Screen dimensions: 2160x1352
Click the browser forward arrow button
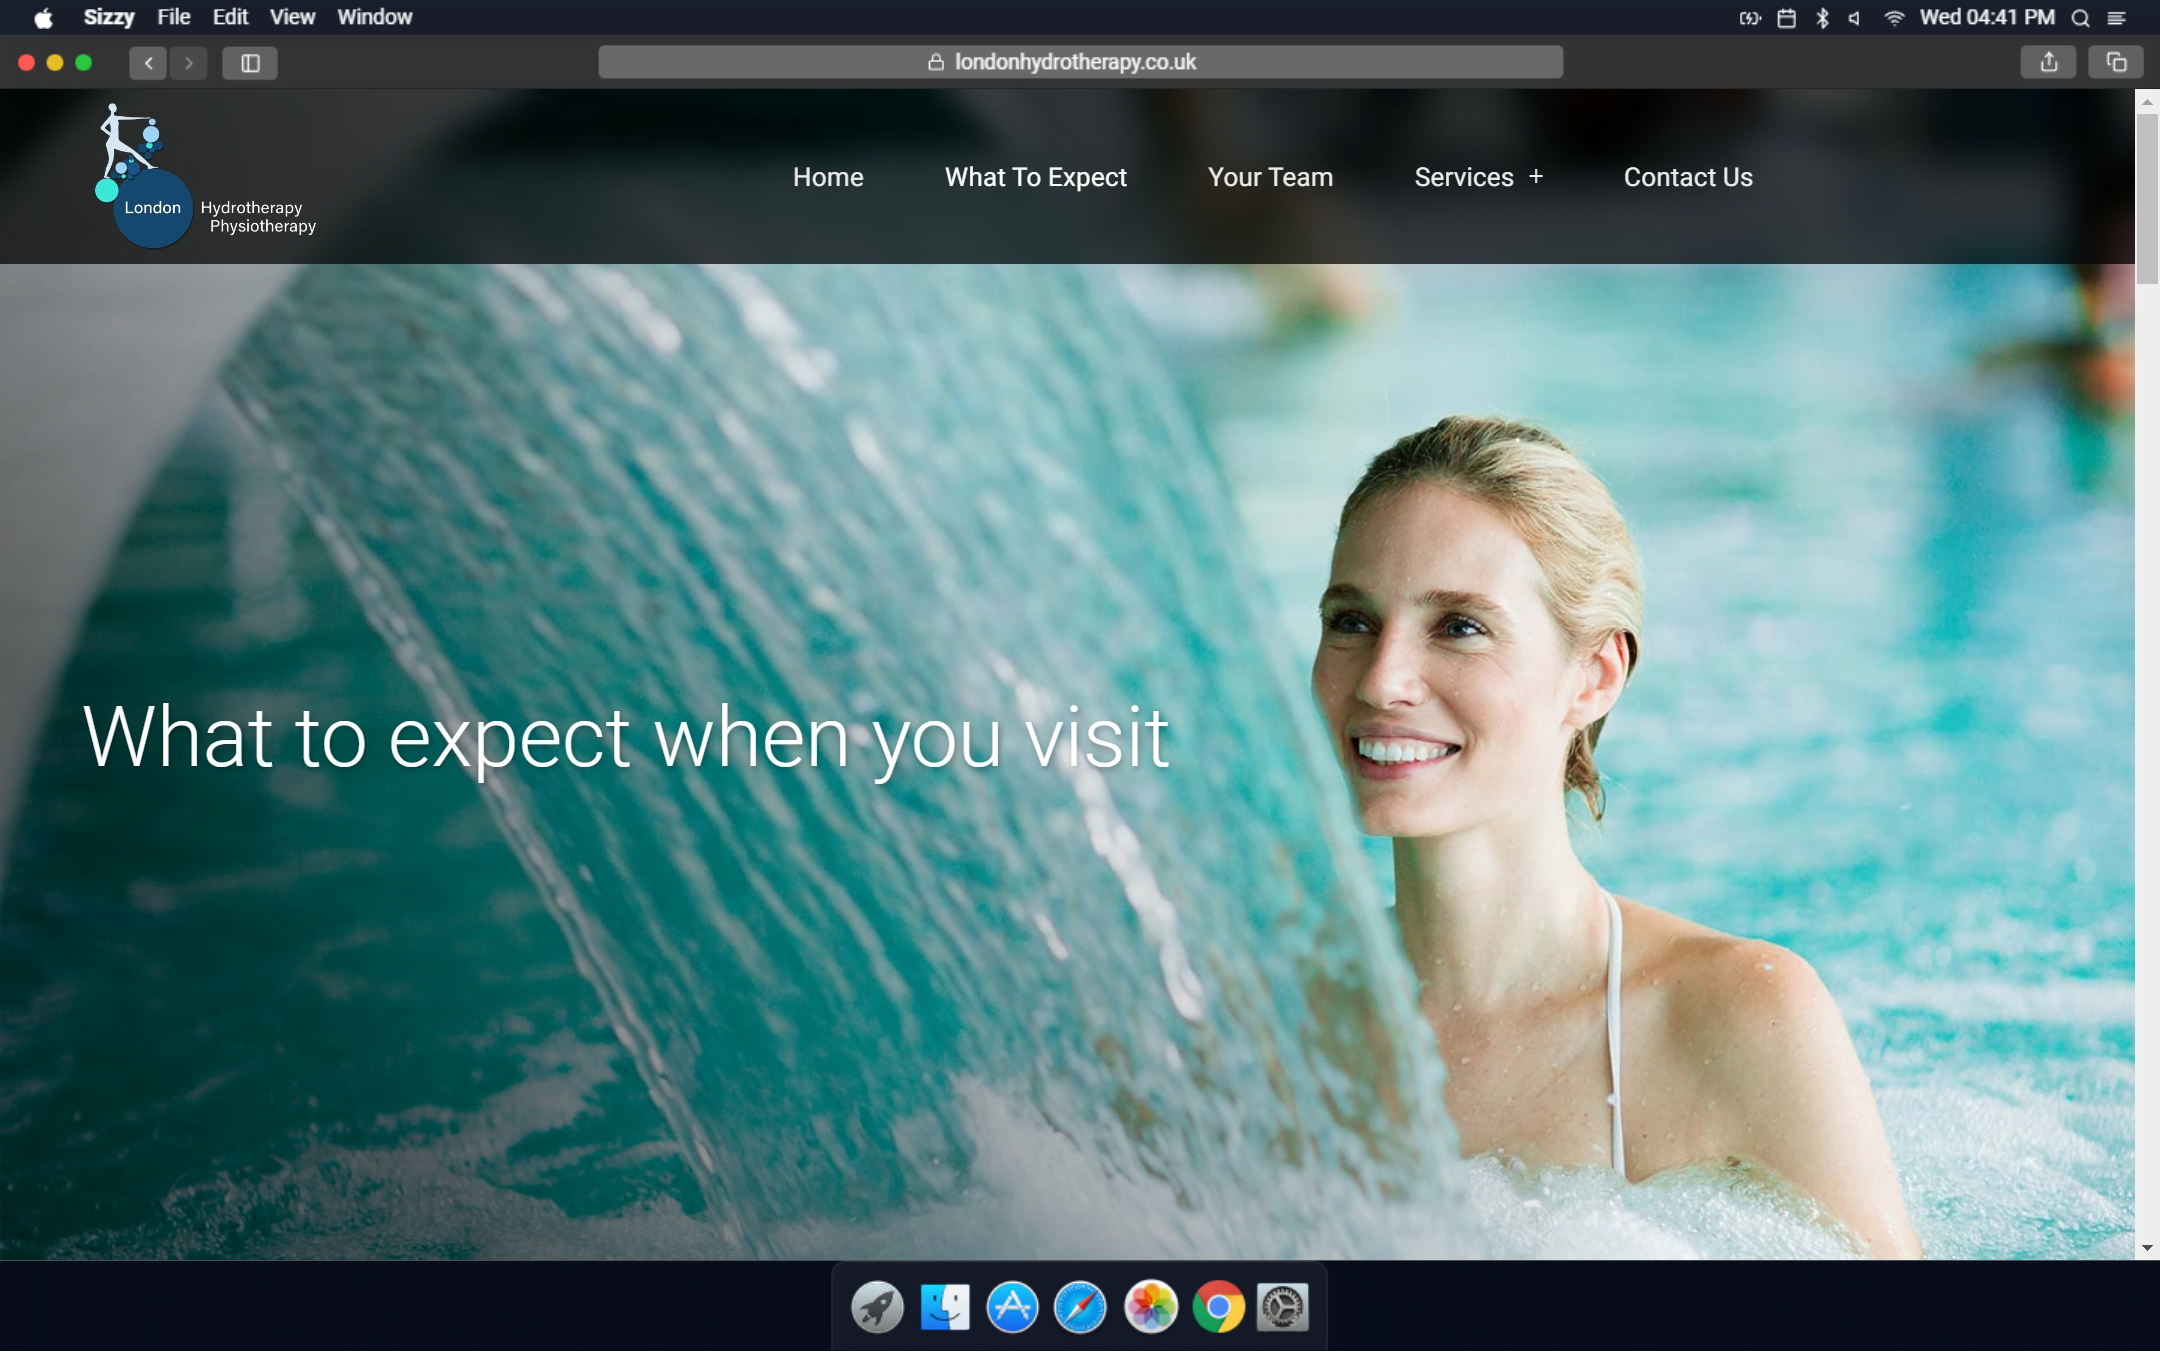pyautogui.click(x=188, y=63)
